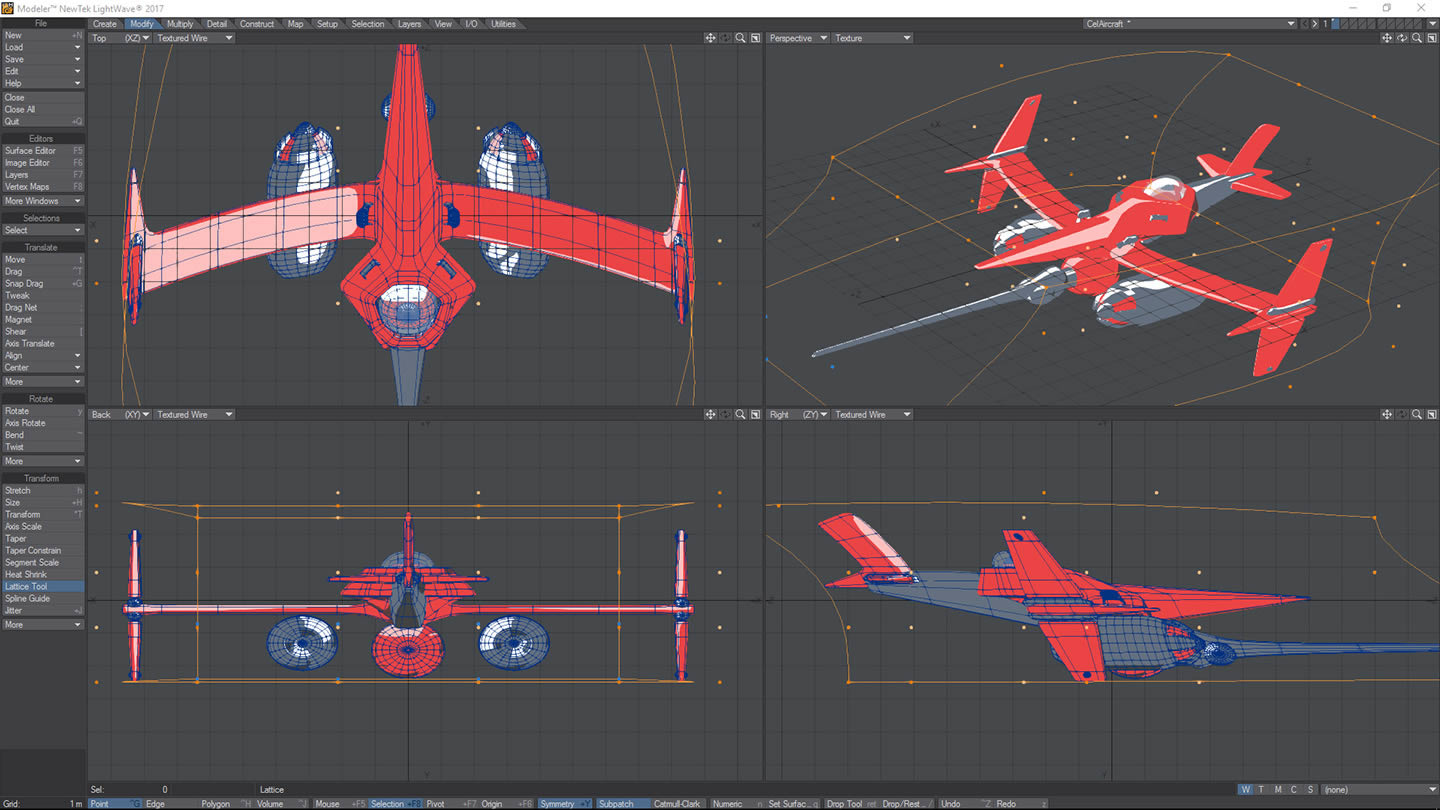
Task: Open the CelAircraft object dropdown
Action: click(1190, 24)
